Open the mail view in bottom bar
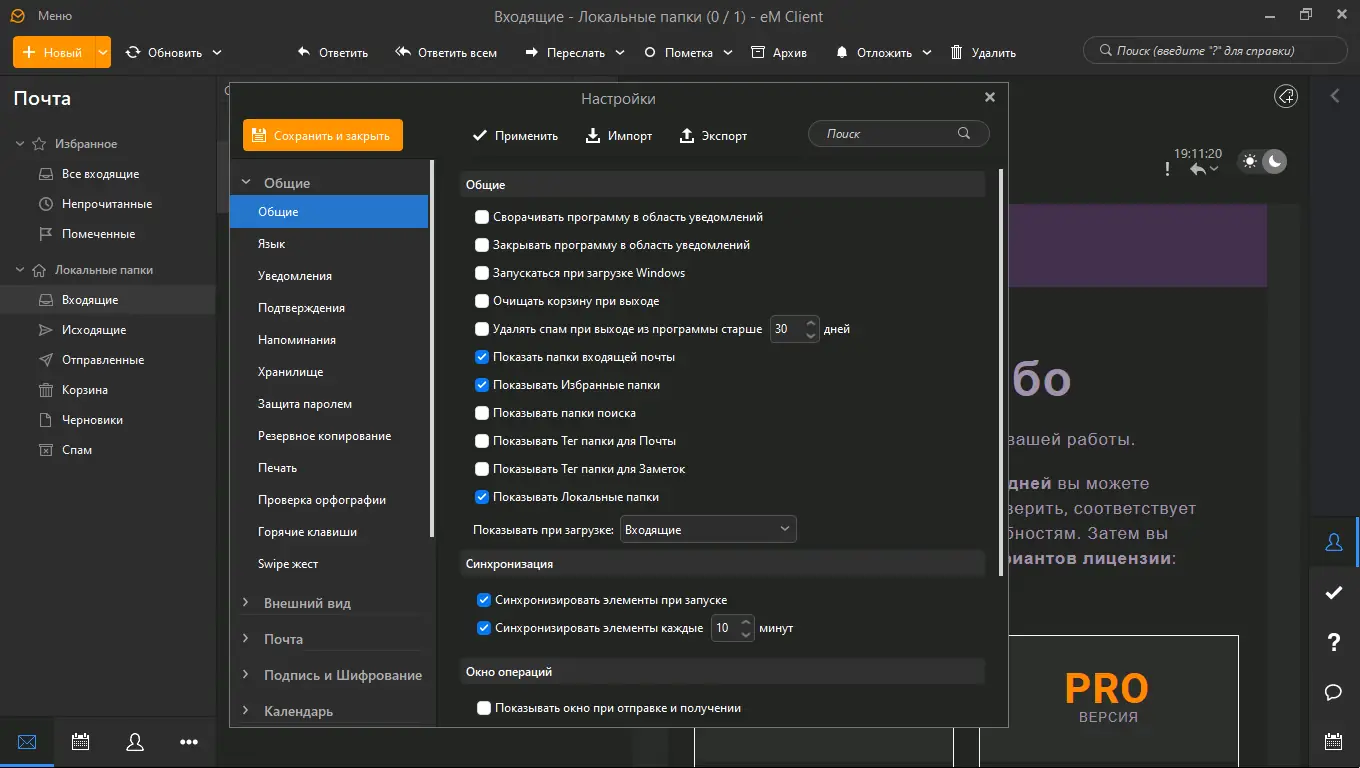1360x768 pixels. point(27,742)
